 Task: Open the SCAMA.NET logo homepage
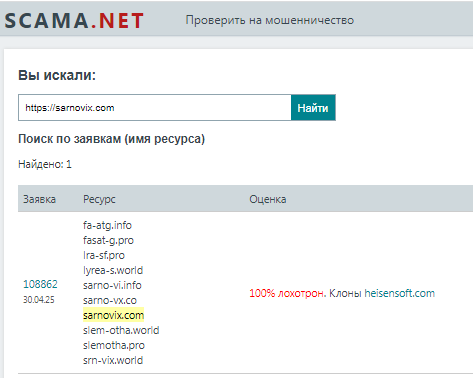click(74, 20)
